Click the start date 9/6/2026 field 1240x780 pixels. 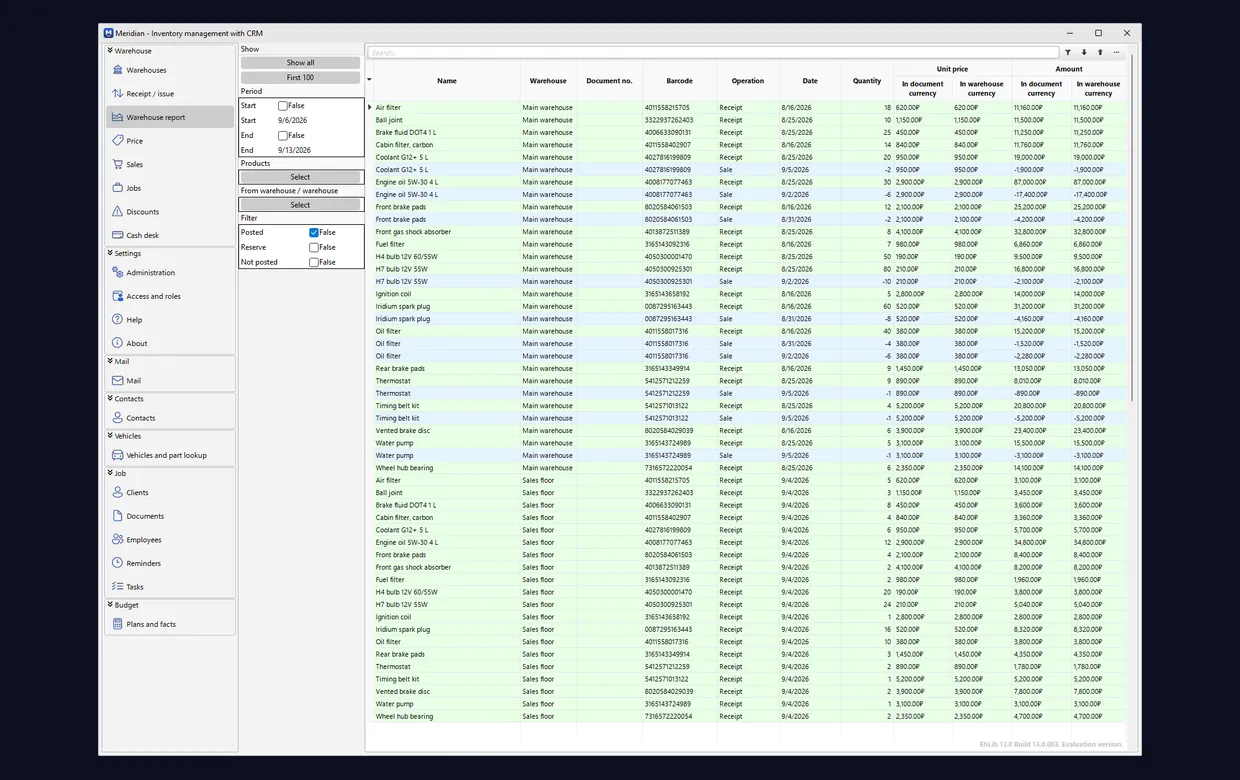[320, 120]
